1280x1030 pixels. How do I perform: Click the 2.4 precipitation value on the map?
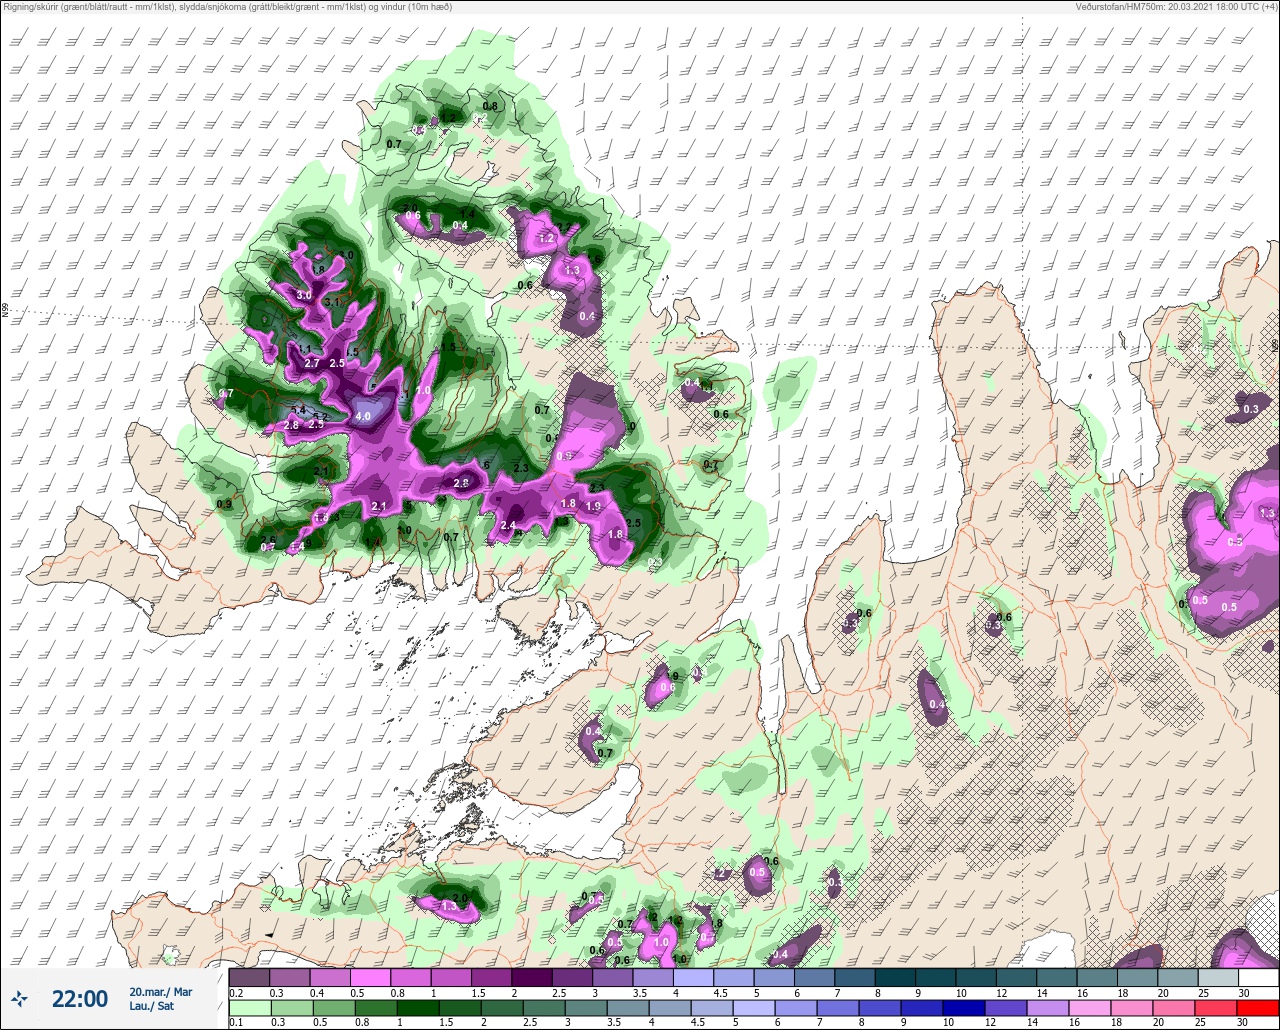pyautogui.click(x=508, y=526)
